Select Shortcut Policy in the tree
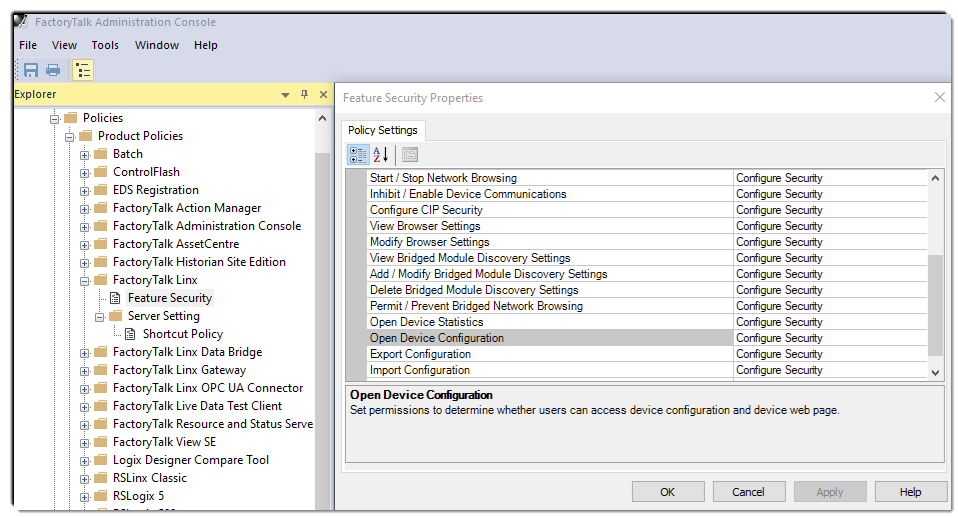This screenshot has height=517, width=958. coord(183,334)
